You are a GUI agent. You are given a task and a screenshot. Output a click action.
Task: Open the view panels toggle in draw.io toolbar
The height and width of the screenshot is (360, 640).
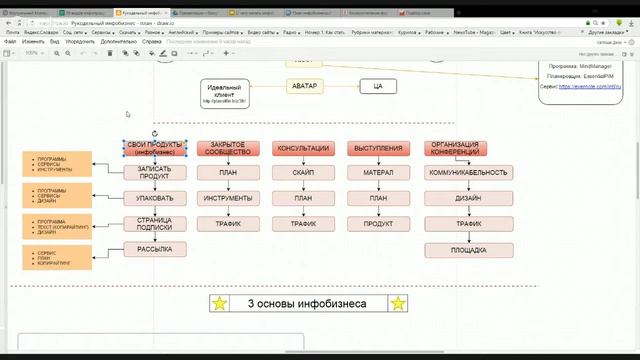8,53
